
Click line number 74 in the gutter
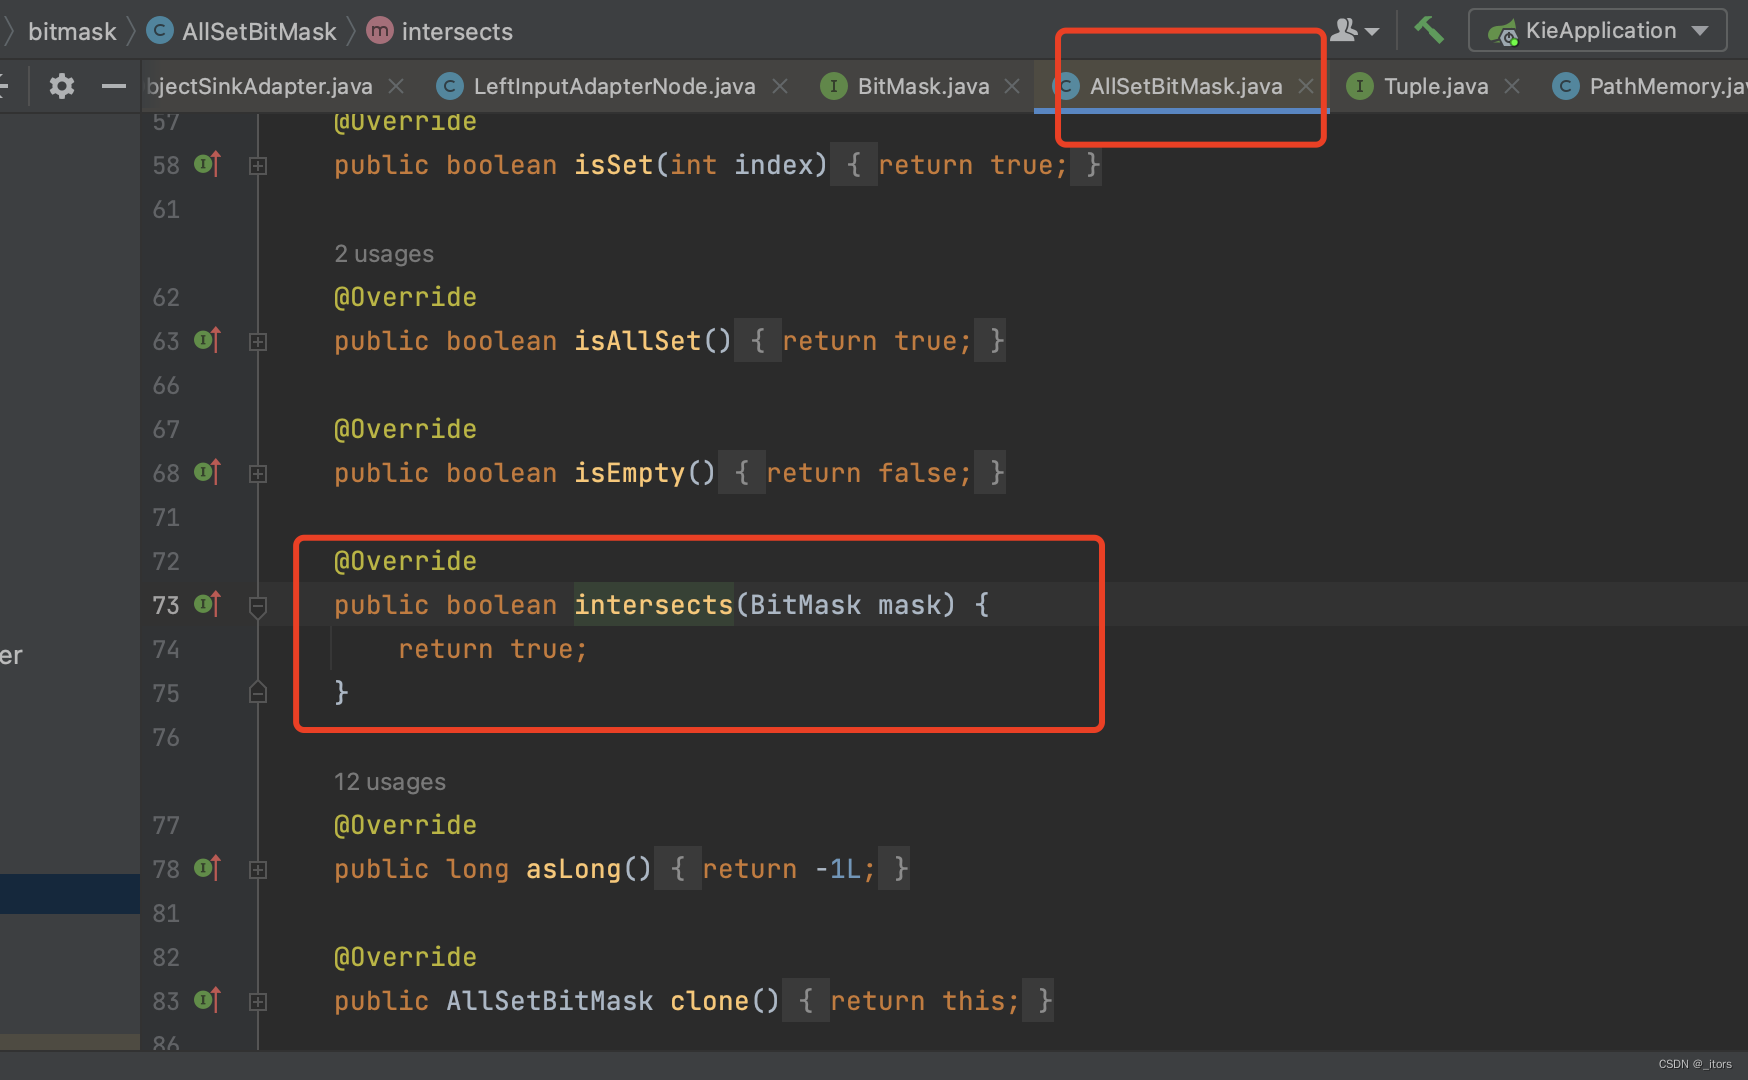(166, 649)
